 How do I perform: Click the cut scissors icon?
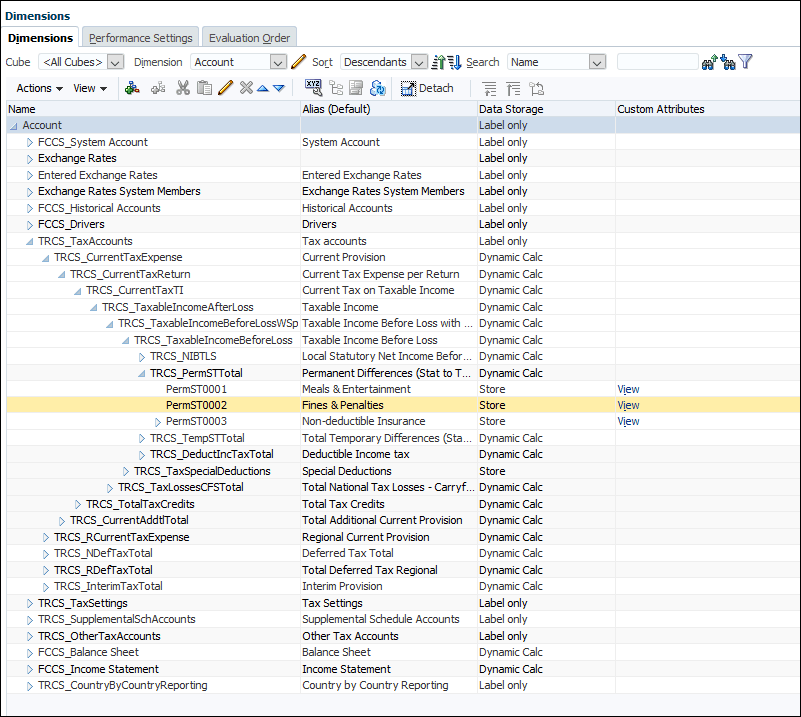[183, 88]
